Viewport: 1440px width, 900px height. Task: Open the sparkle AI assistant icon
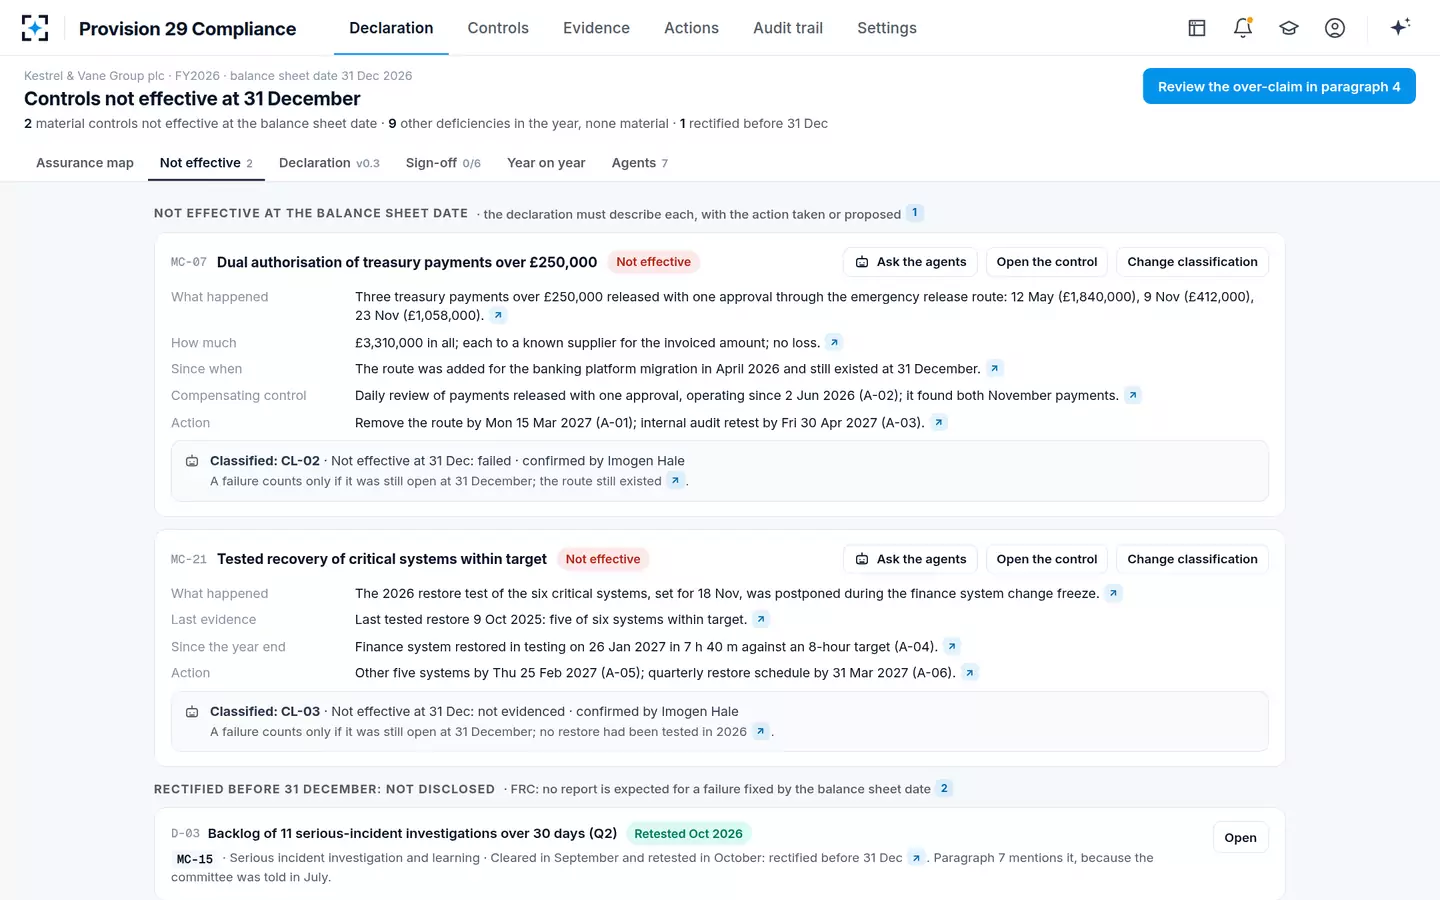coord(1400,27)
